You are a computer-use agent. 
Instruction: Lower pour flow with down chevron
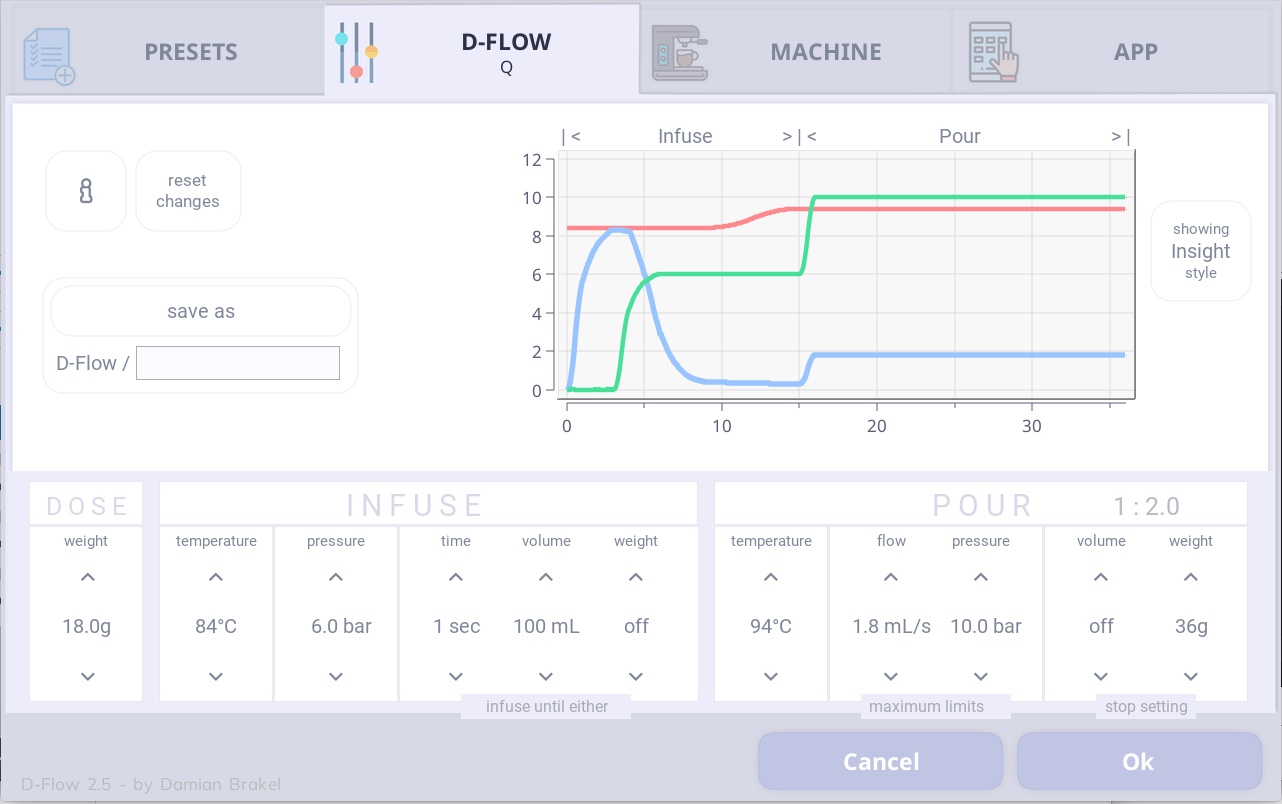891,676
